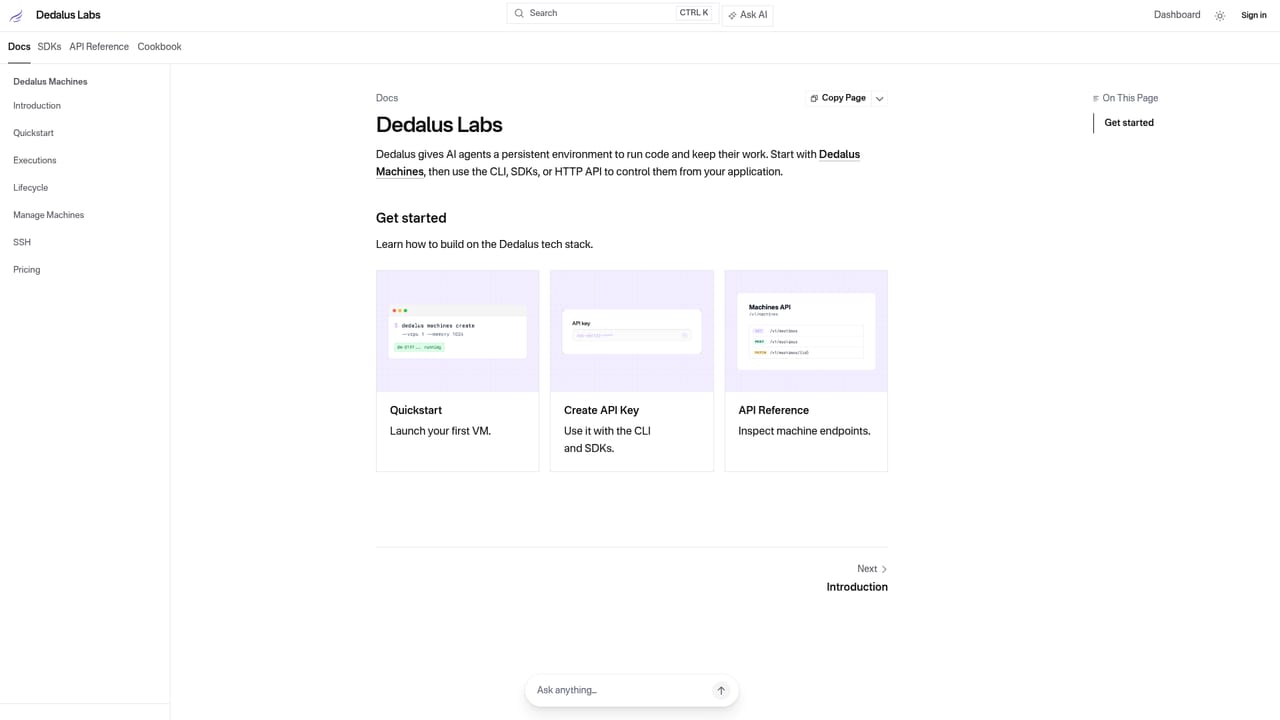Open the Lifecycle sidebar page
Screen dimensions: 1280x720
[x=30, y=188]
